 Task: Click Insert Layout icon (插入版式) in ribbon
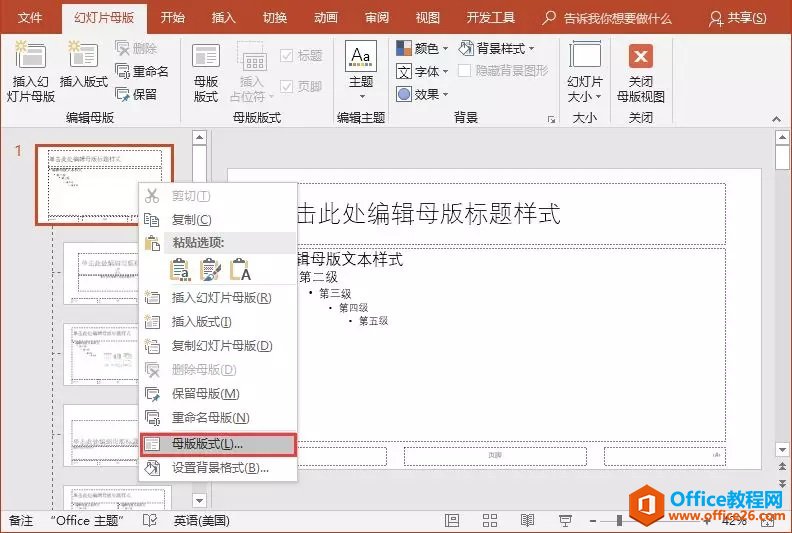pyautogui.click(x=83, y=64)
